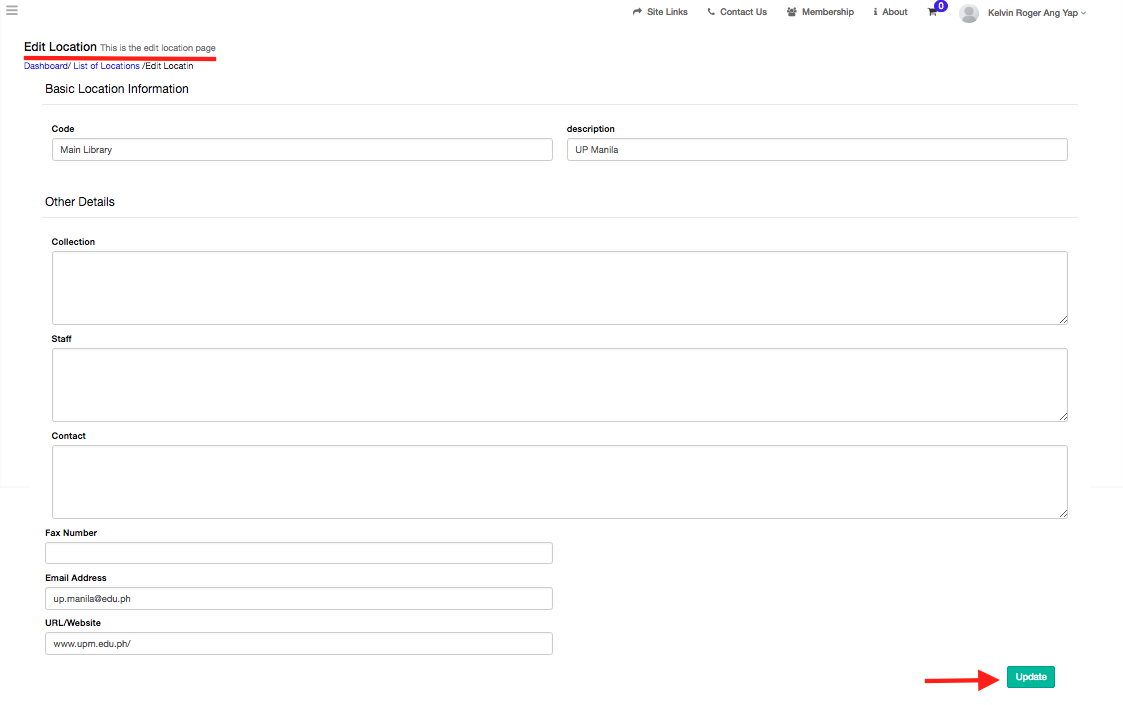Viewport: 1123px width, 705px height.
Task: Click inside the Contact text area
Action: click(x=559, y=482)
